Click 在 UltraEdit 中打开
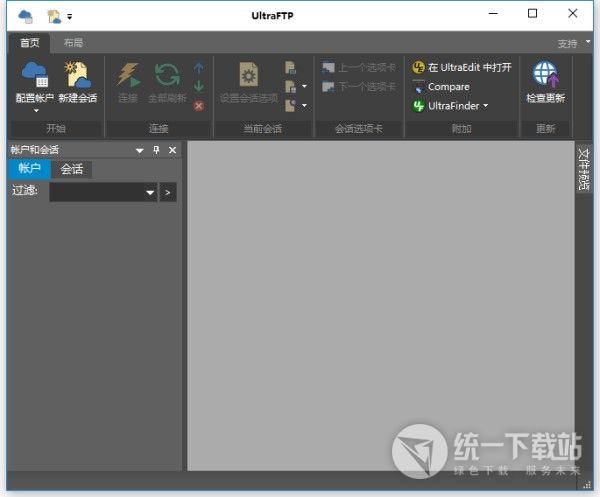The image size is (600, 497). tap(461, 67)
